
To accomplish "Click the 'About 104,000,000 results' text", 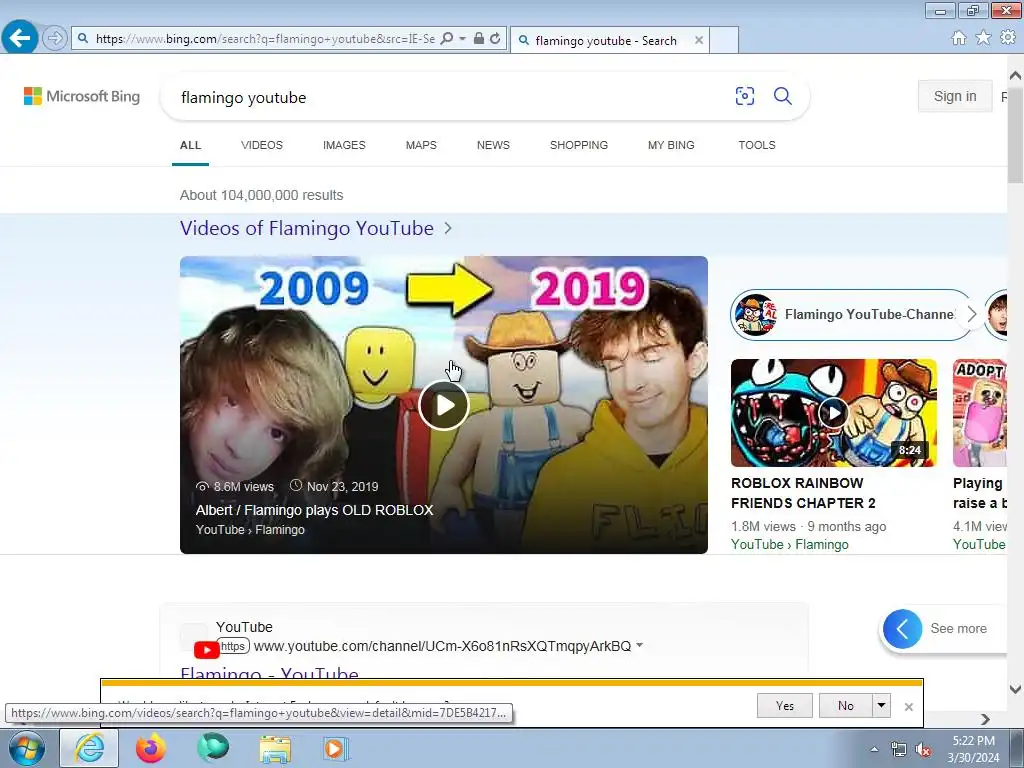I will click(261, 195).
